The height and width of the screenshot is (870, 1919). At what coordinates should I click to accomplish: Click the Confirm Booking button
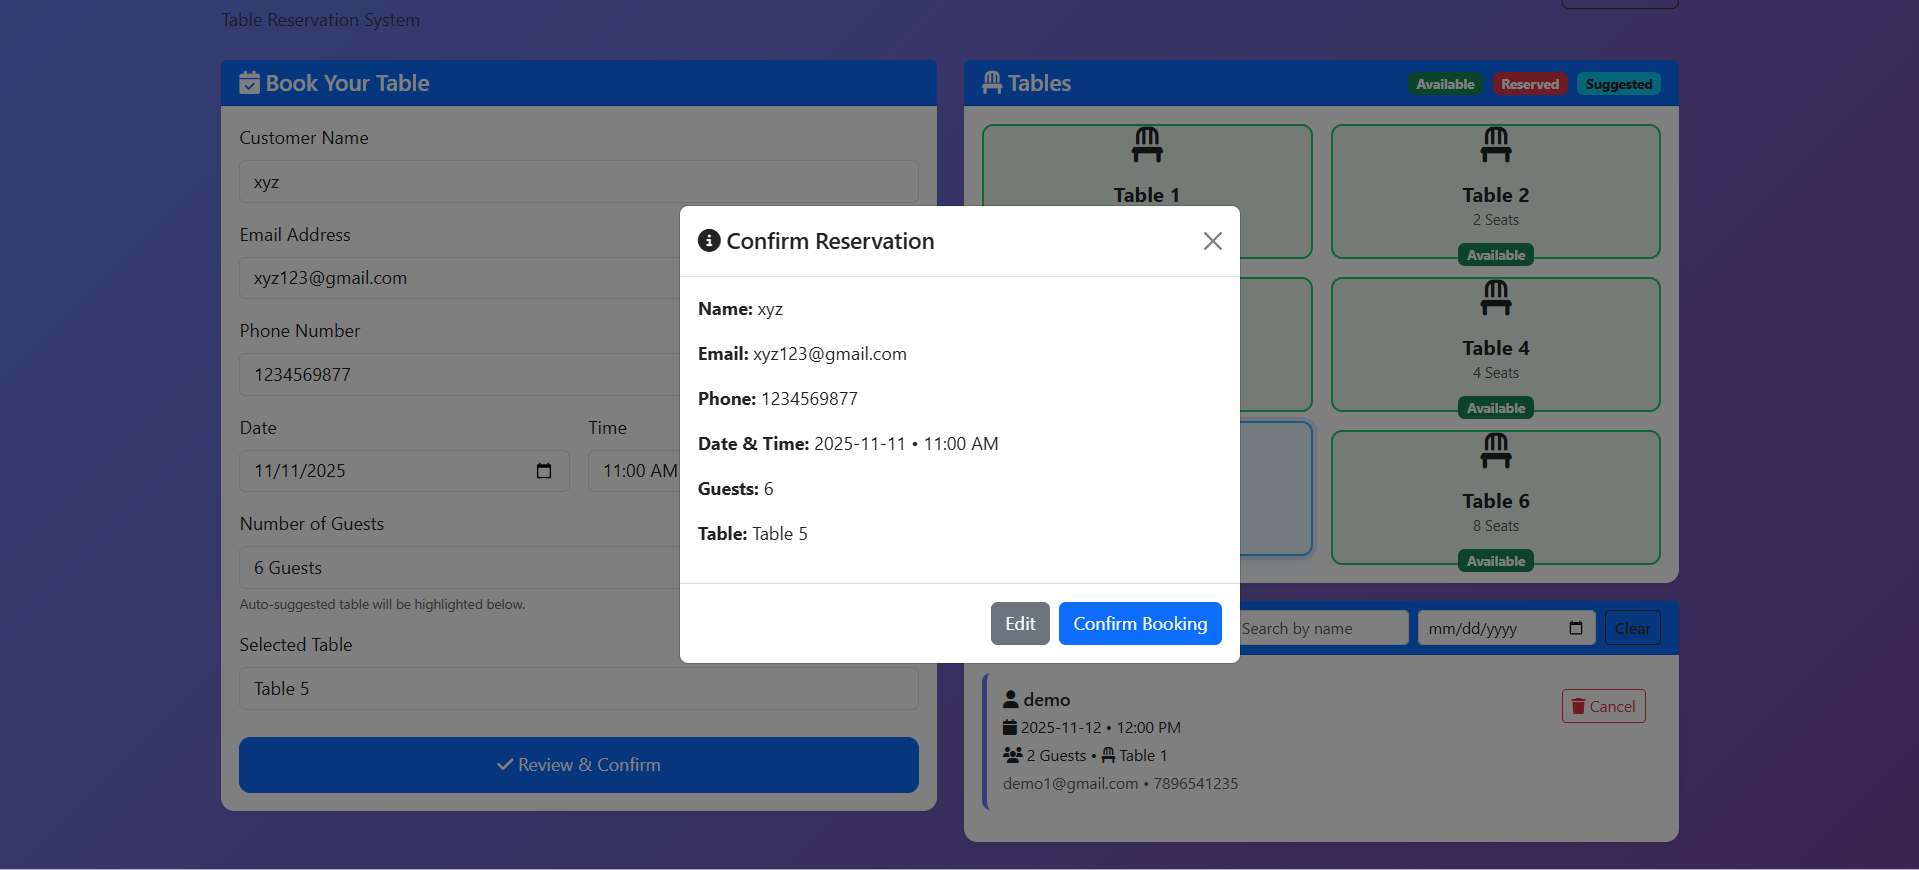(1140, 624)
